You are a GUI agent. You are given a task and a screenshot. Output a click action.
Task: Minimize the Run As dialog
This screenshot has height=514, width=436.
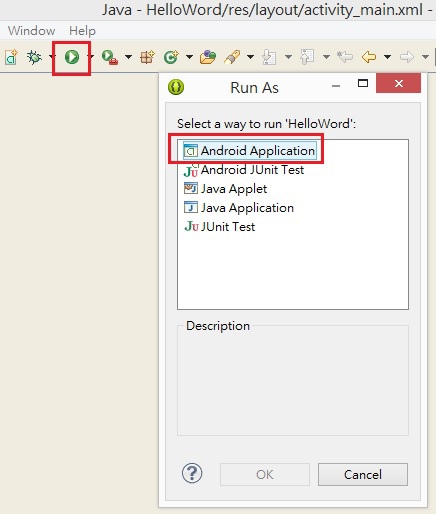tap(336, 86)
